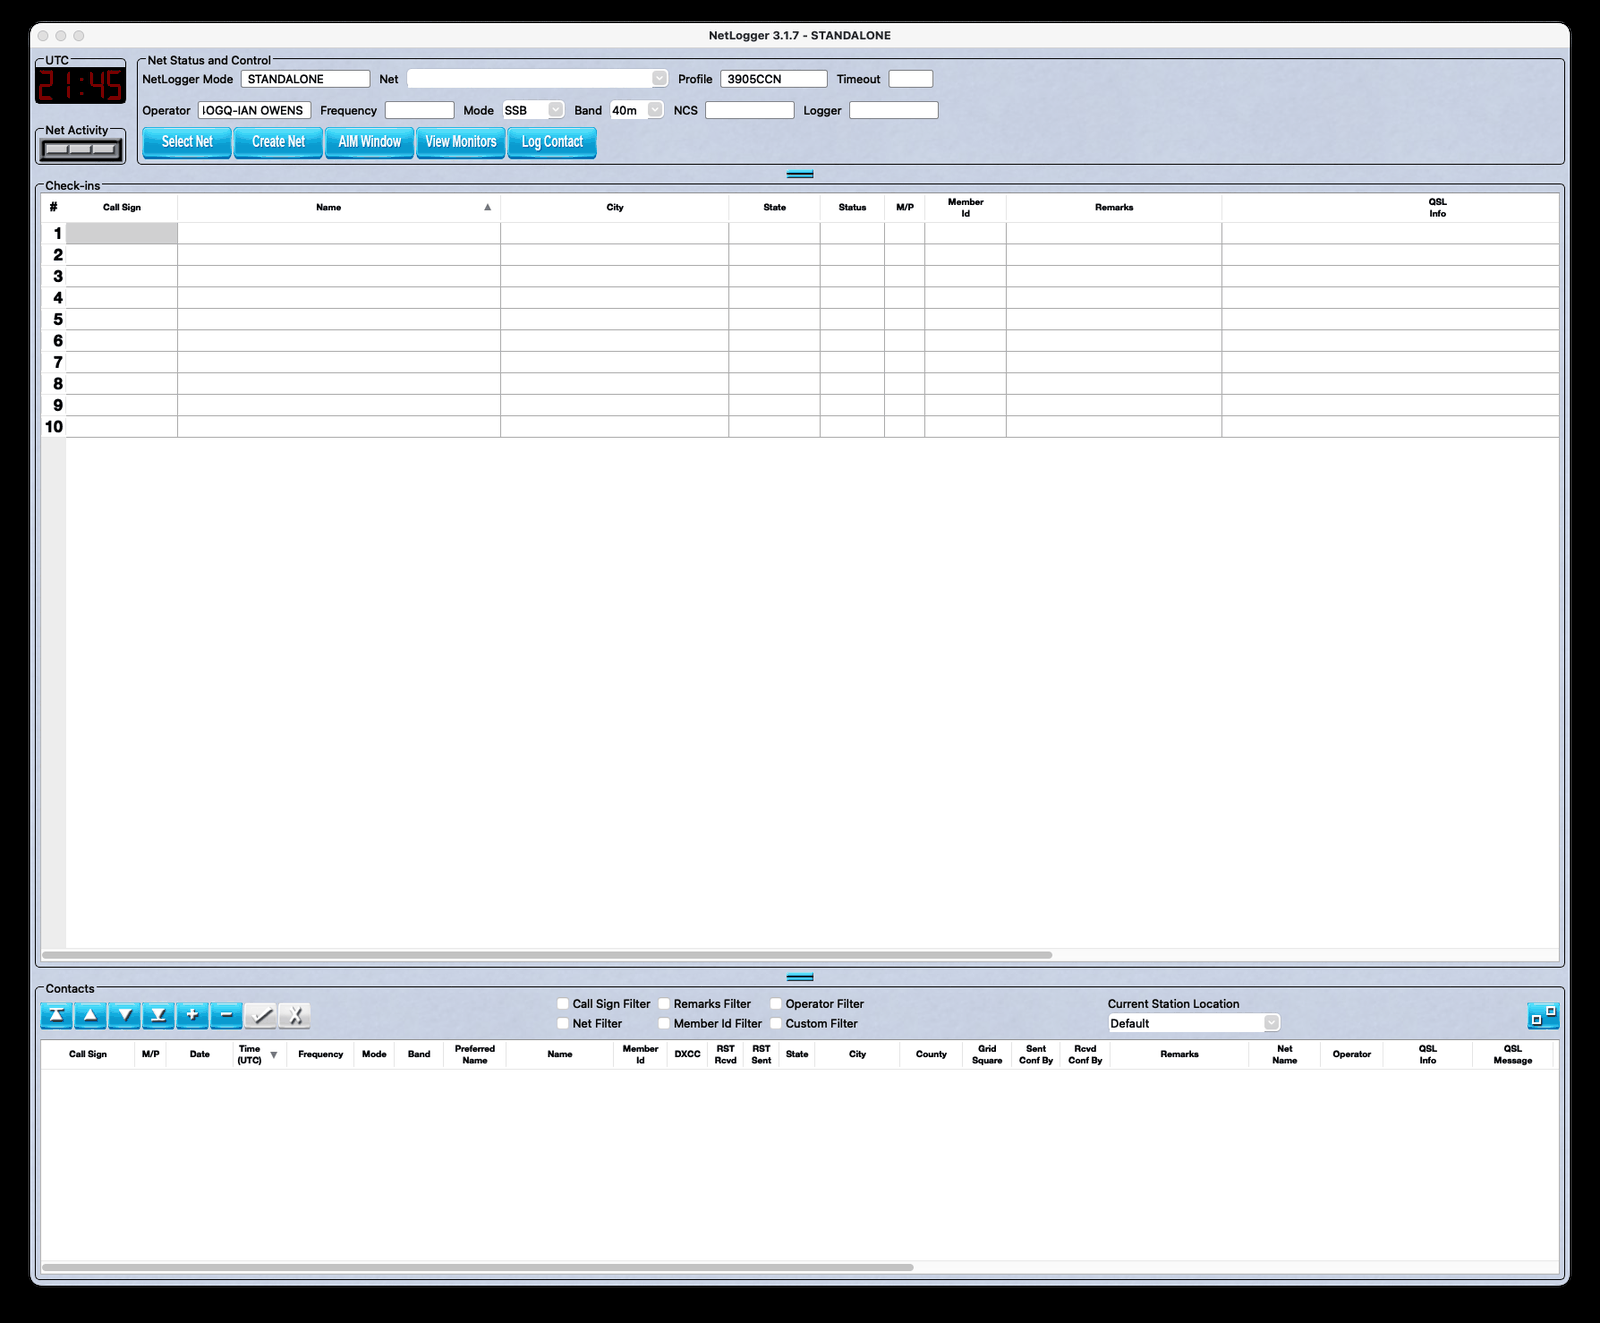This screenshot has width=1600, height=1323.
Task: Click the Contacts horizontal scrollbar
Action: coord(478,1267)
